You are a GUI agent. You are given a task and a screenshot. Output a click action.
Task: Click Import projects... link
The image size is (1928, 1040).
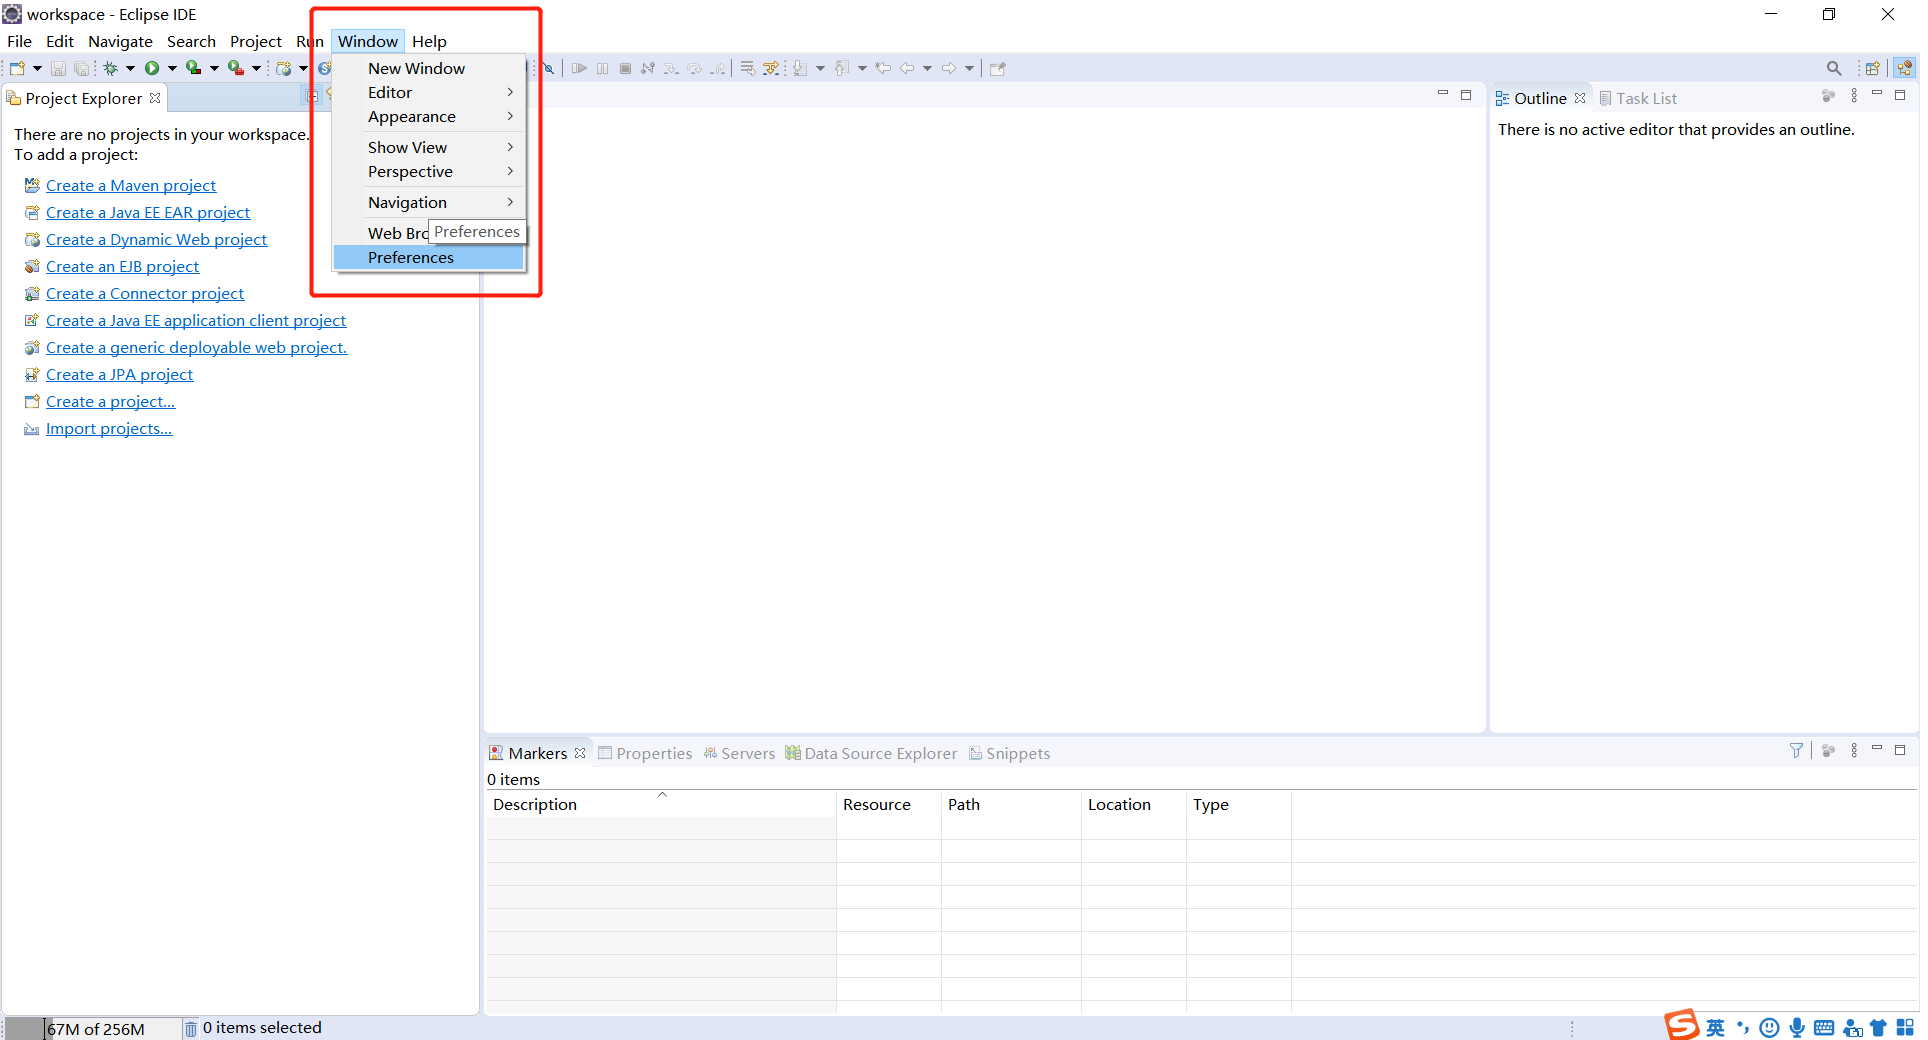point(109,428)
